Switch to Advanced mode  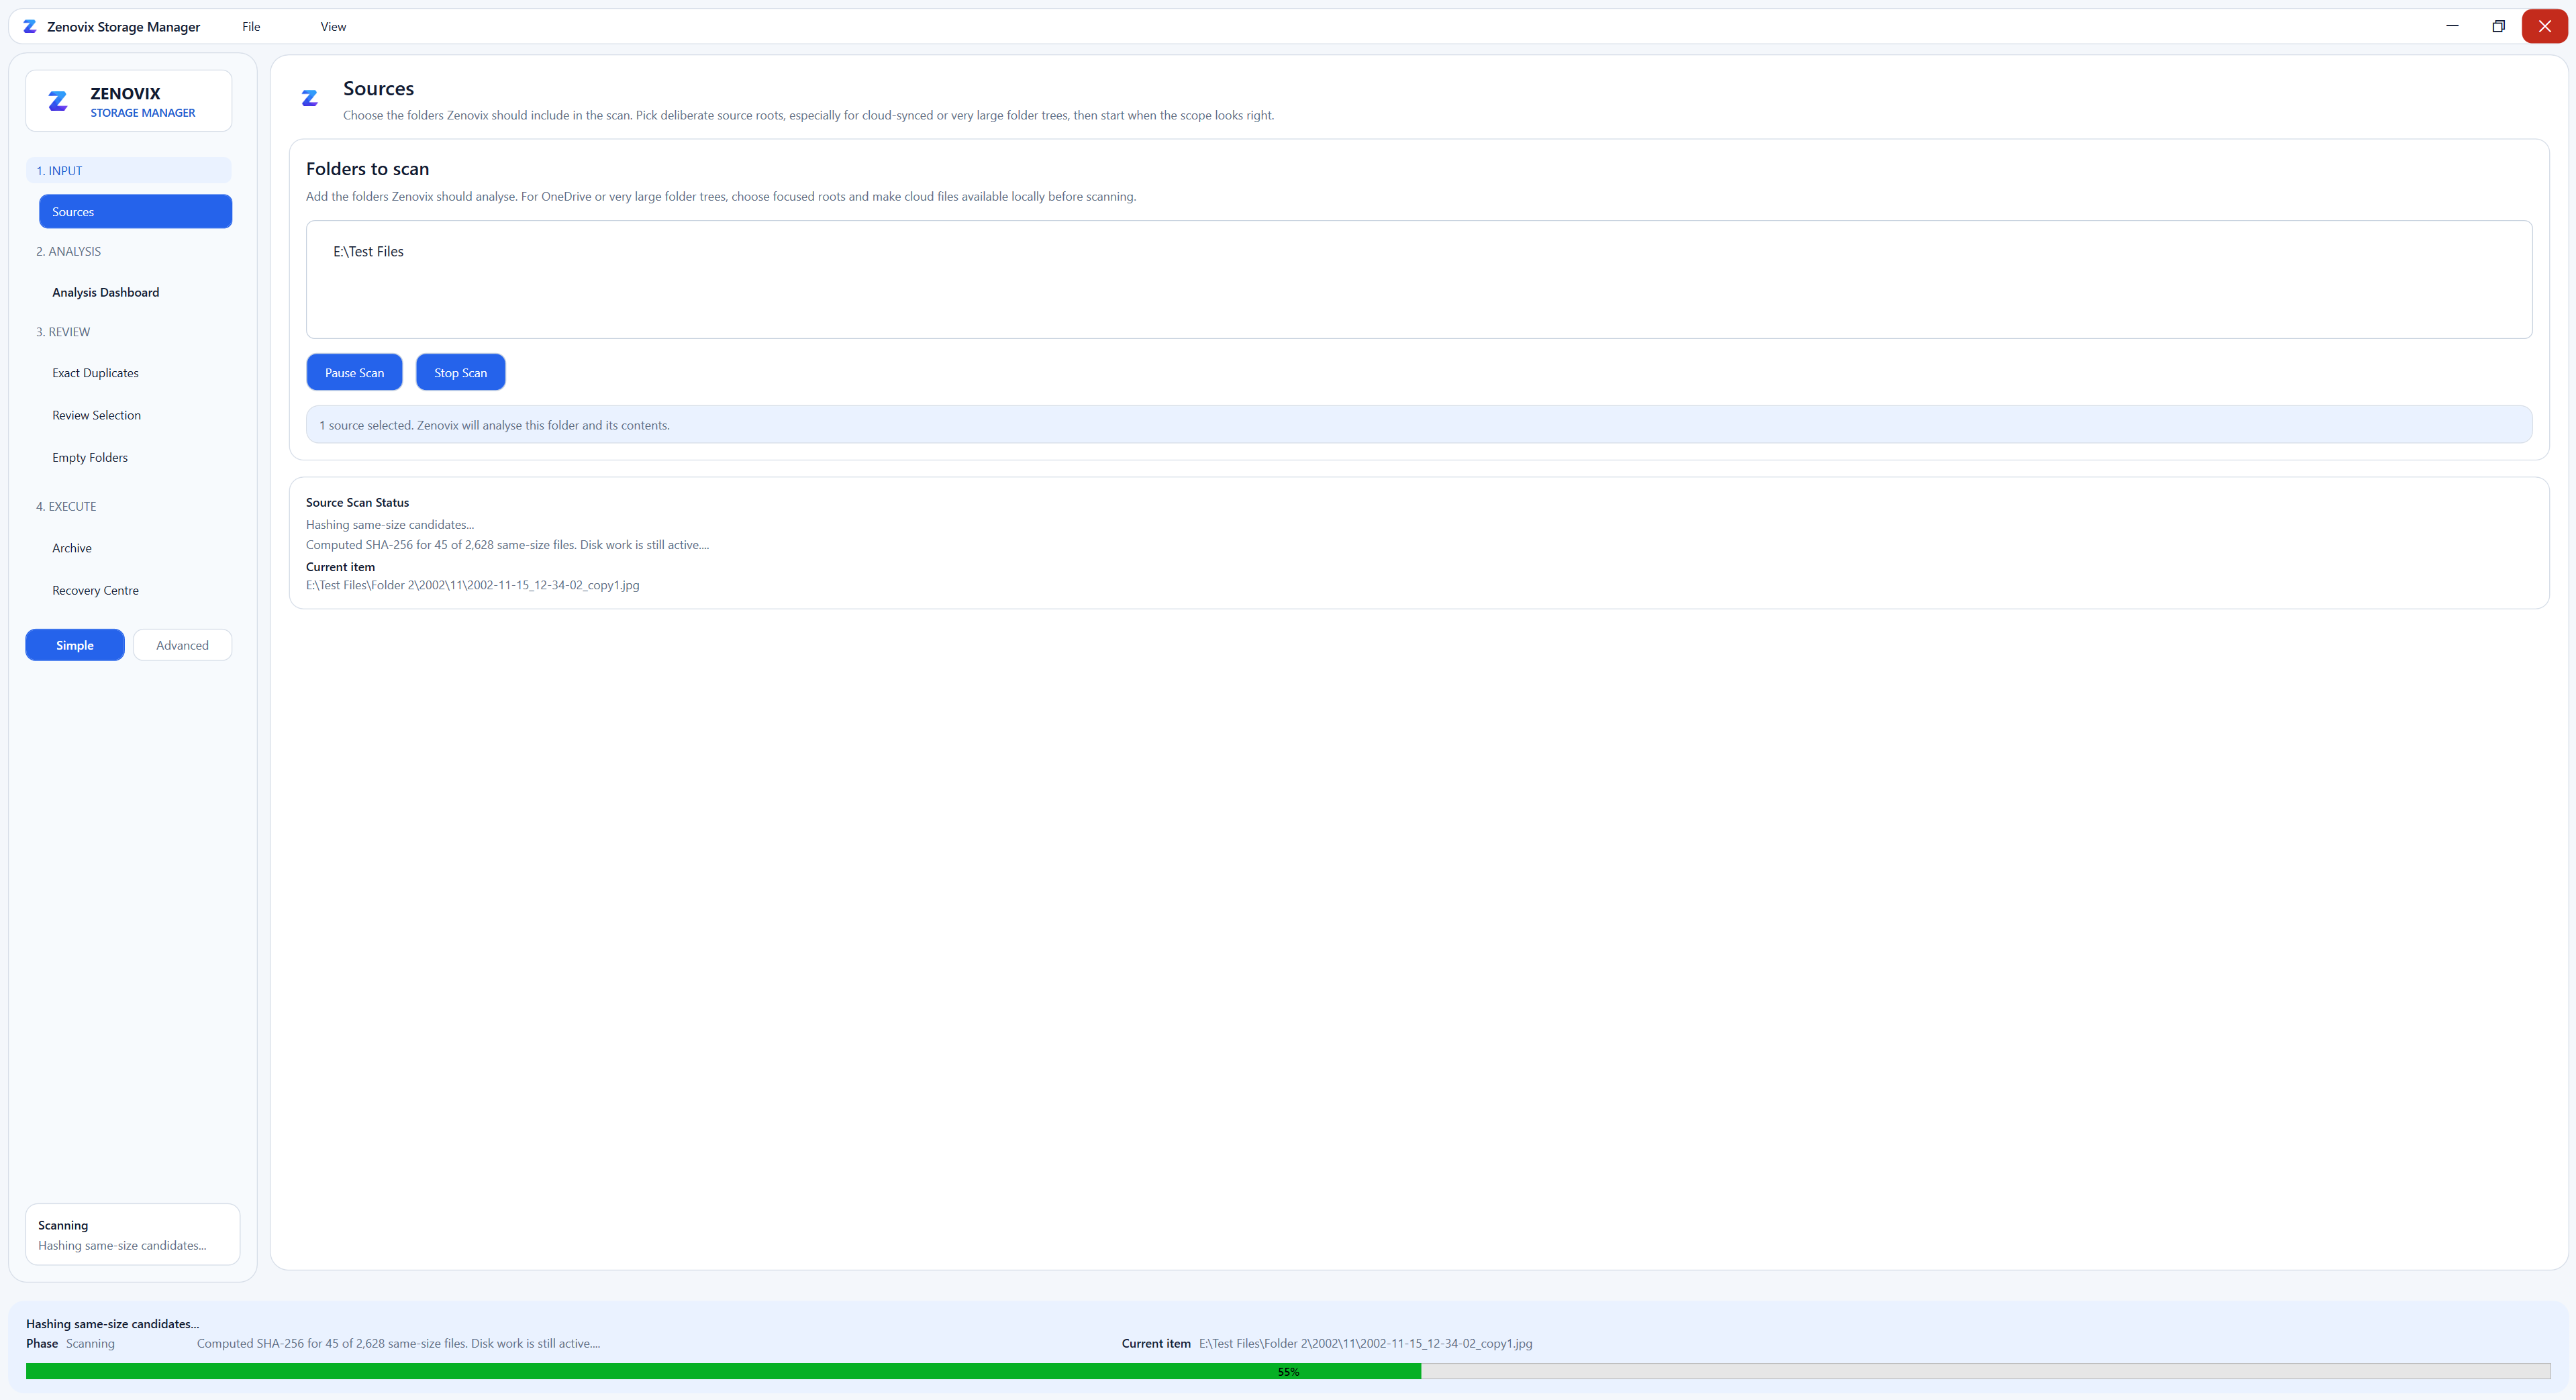click(x=183, y=645)
